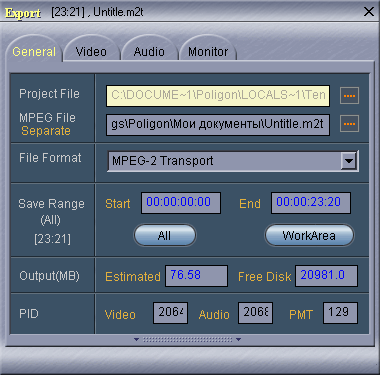Set save range with the All button

coord(165,235)
